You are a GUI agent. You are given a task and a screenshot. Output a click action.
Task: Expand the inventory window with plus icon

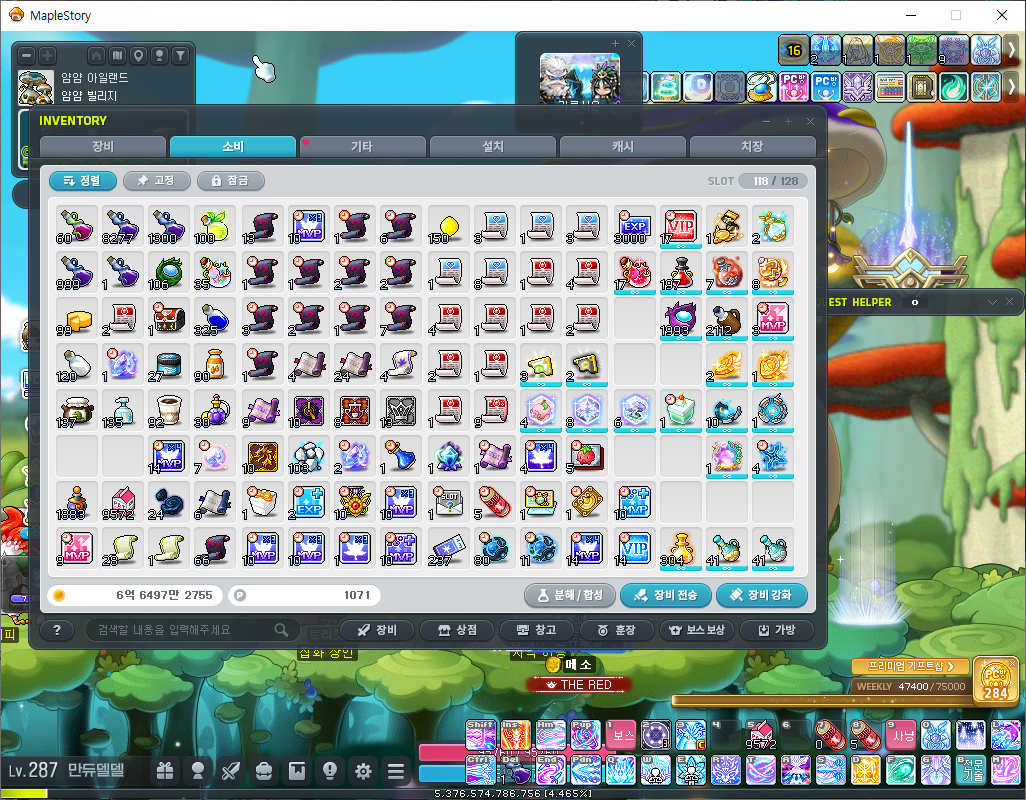(788, 122)
